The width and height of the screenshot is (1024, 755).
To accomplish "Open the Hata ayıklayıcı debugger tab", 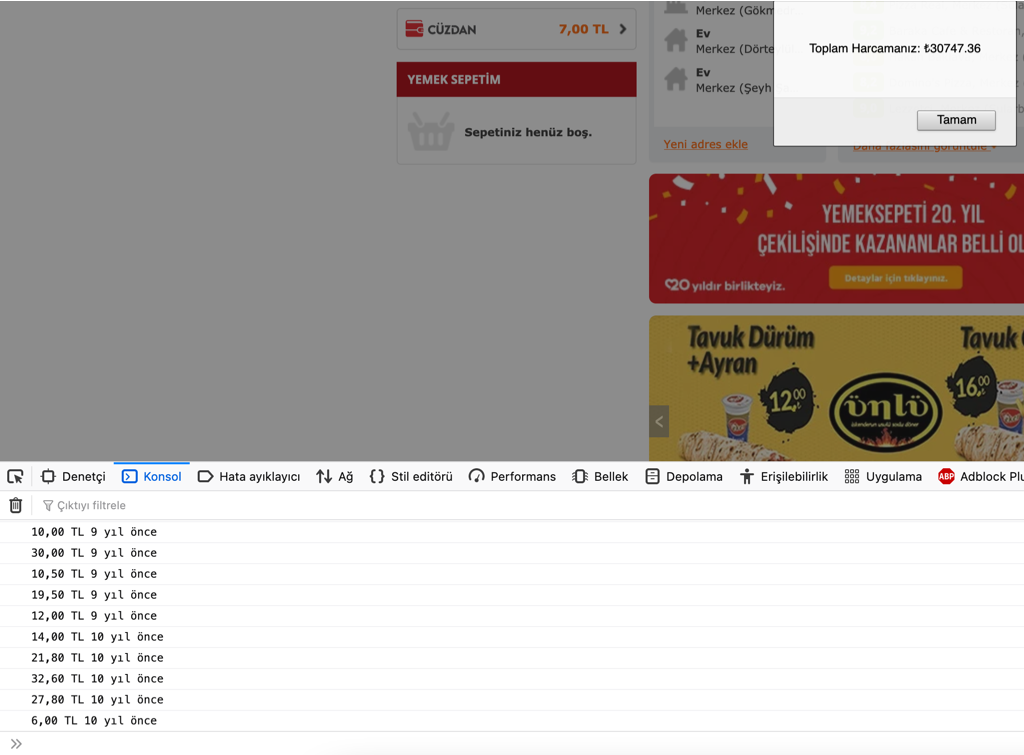I will coord(249,477).
